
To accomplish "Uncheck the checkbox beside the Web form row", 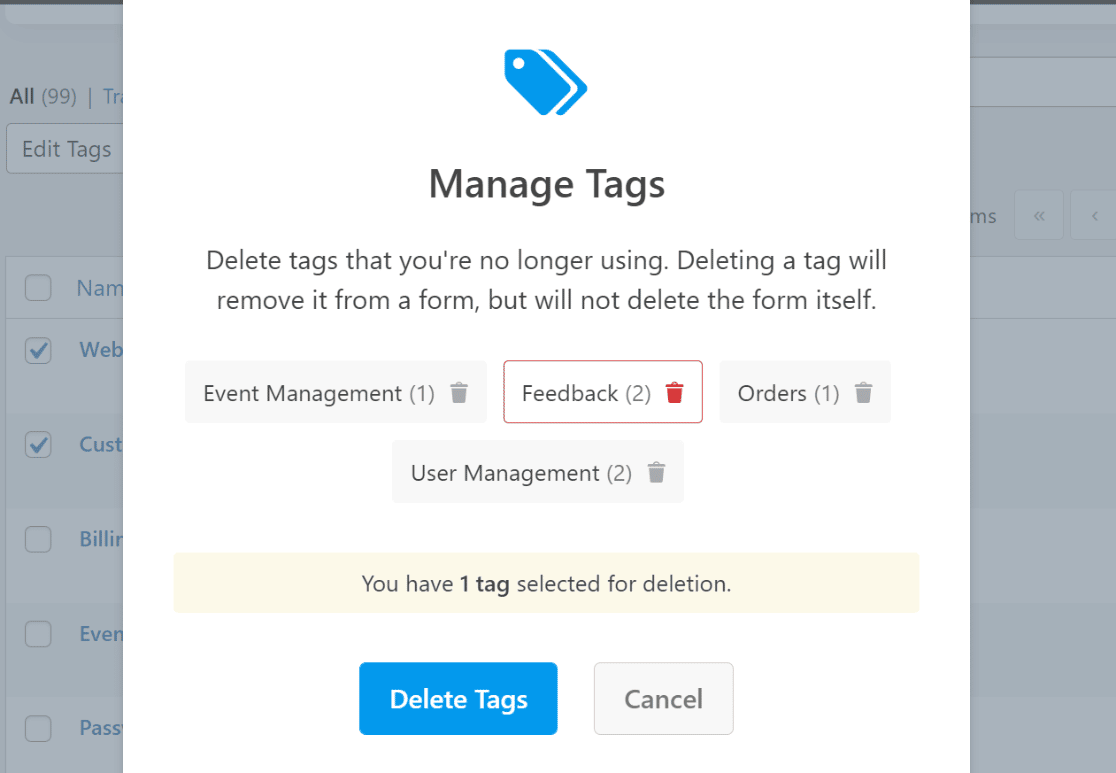I will tap(38, 350).
